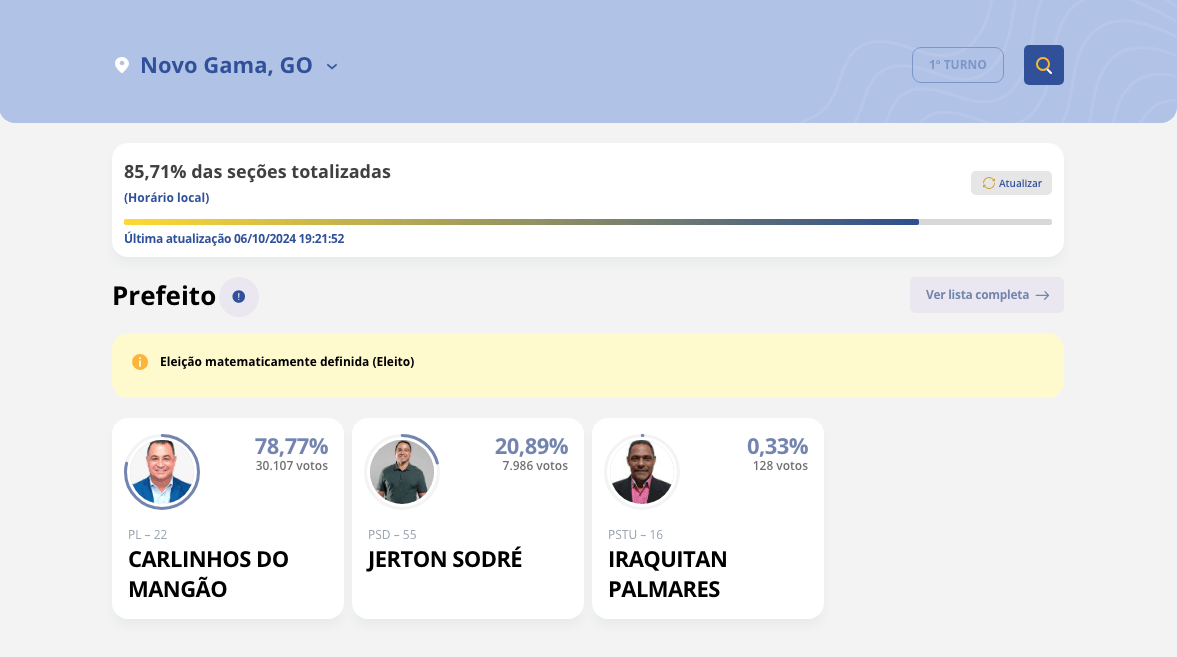Select the CARLINHOS DO MANGÃO candidate name
Viewport: 1177px width, 657px height.
(208, 574)
